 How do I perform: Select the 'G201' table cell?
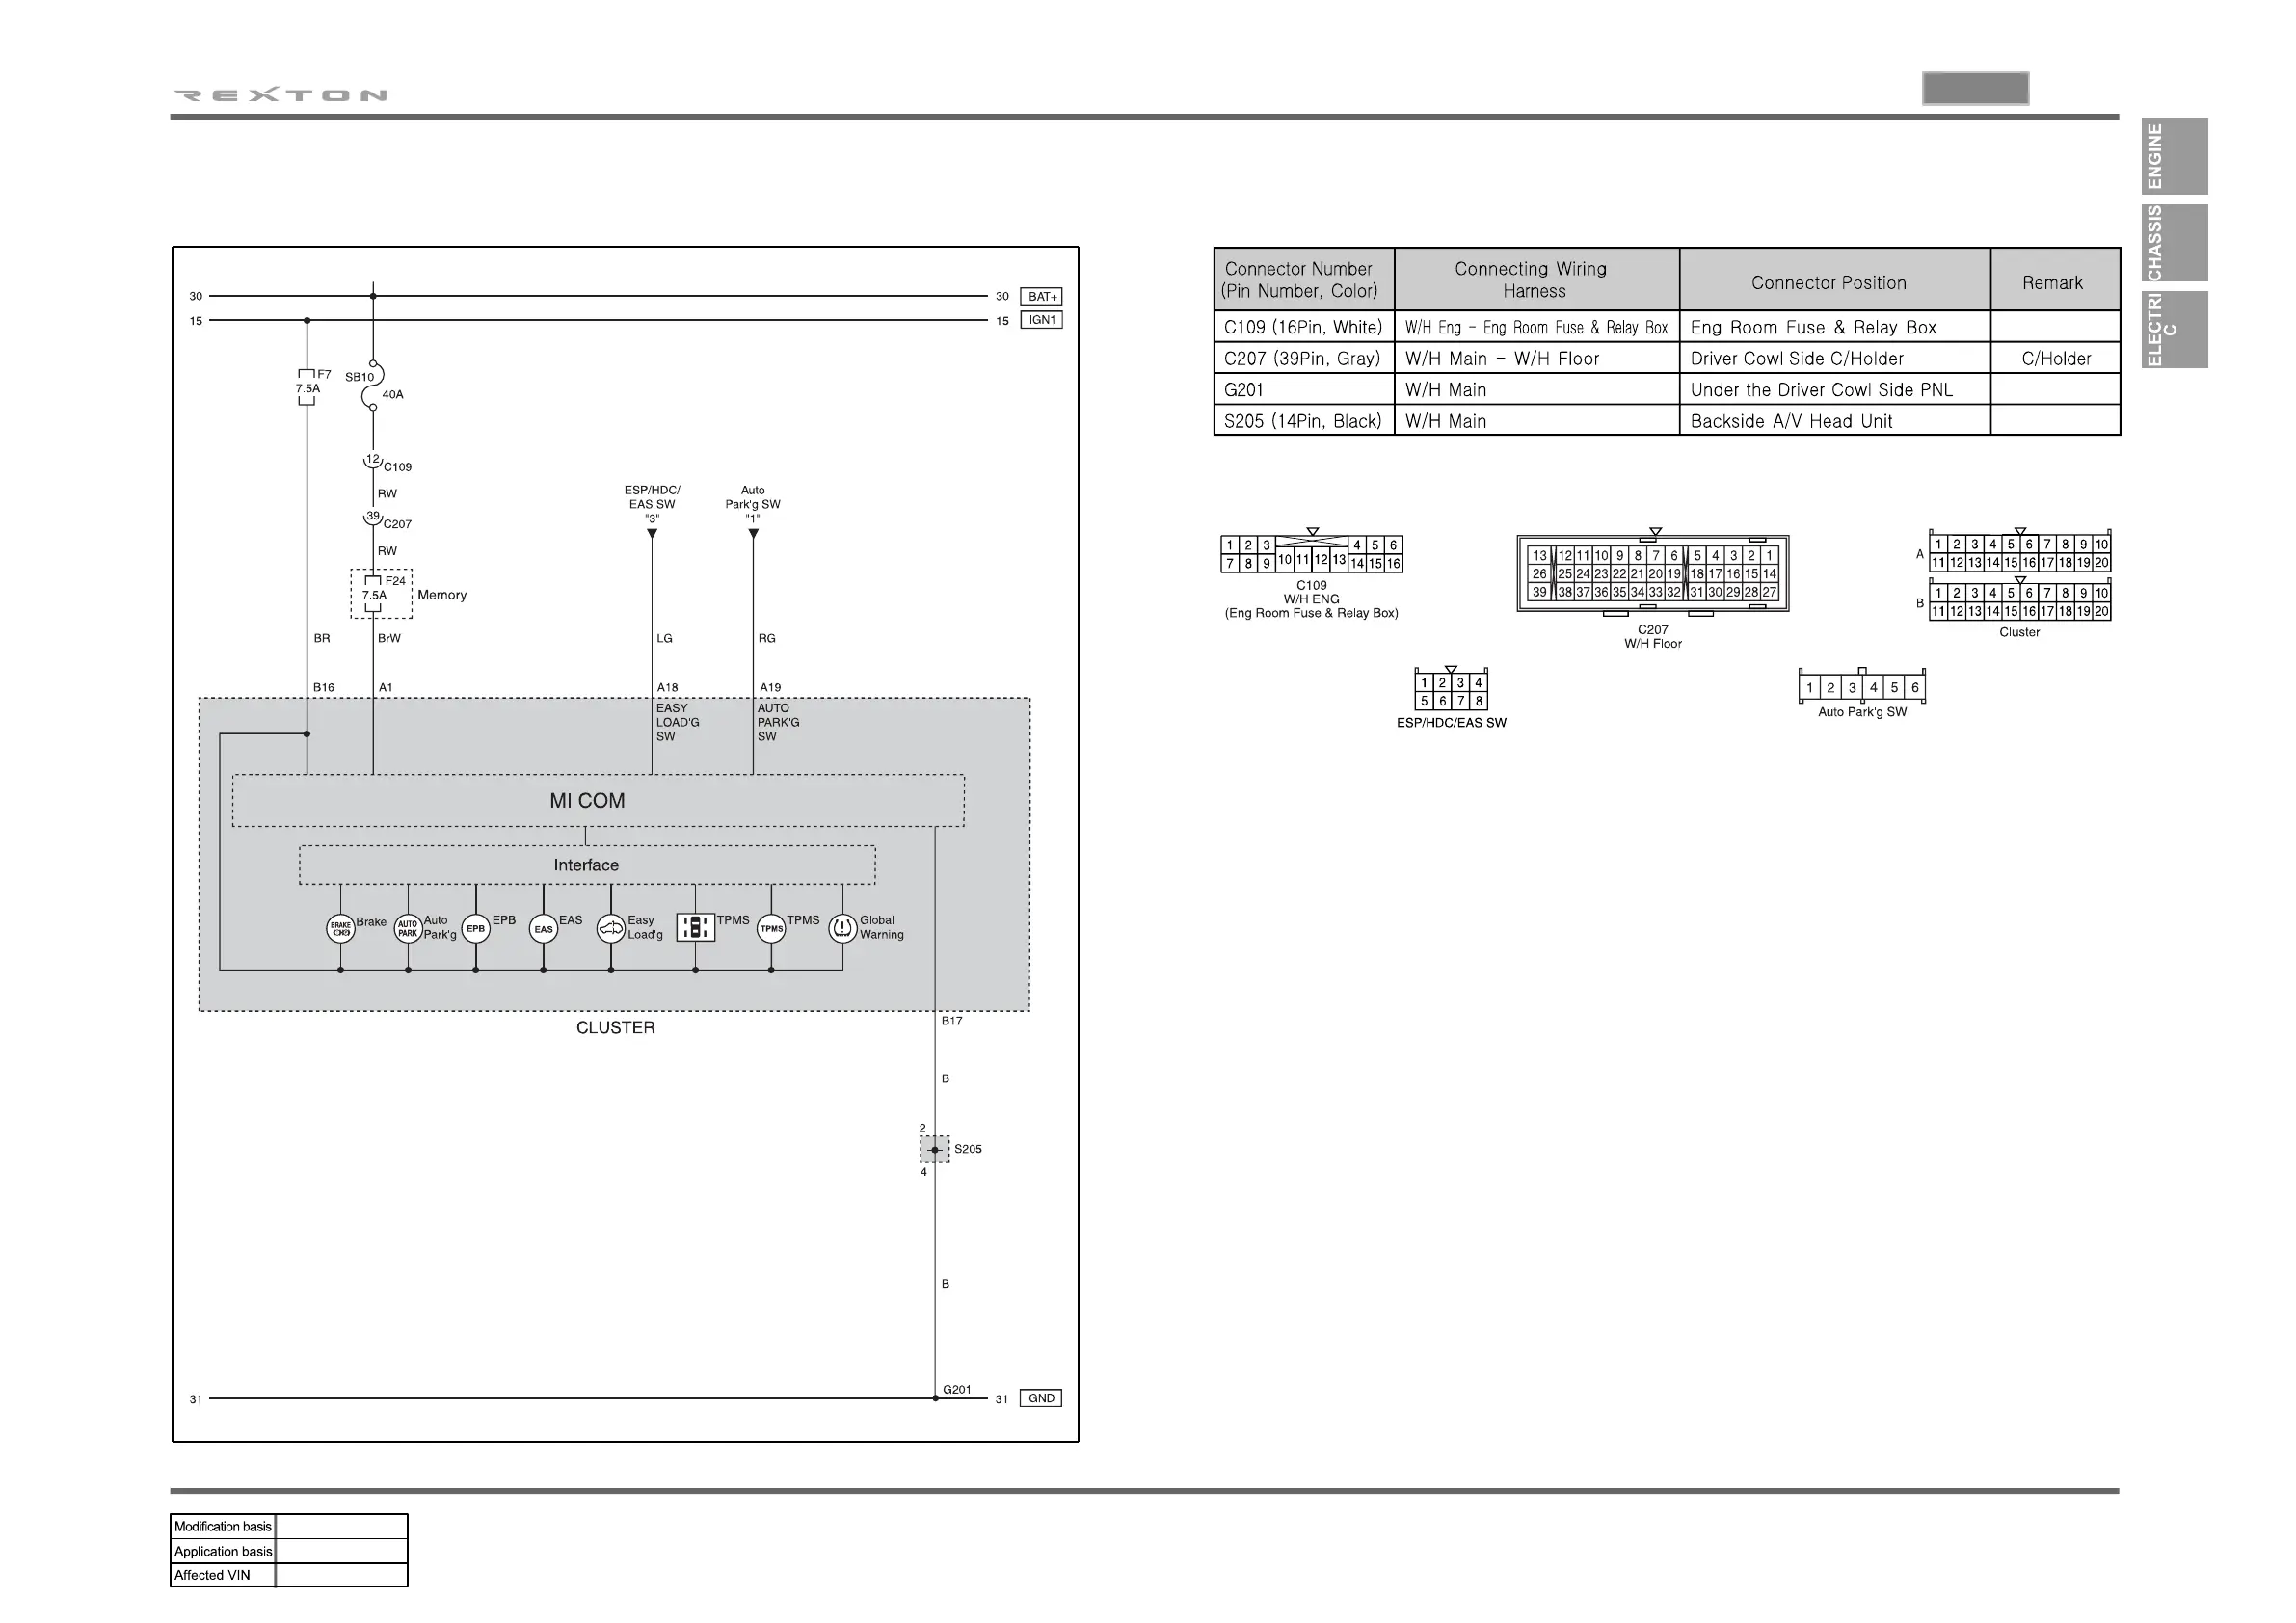click(1304, 389)
